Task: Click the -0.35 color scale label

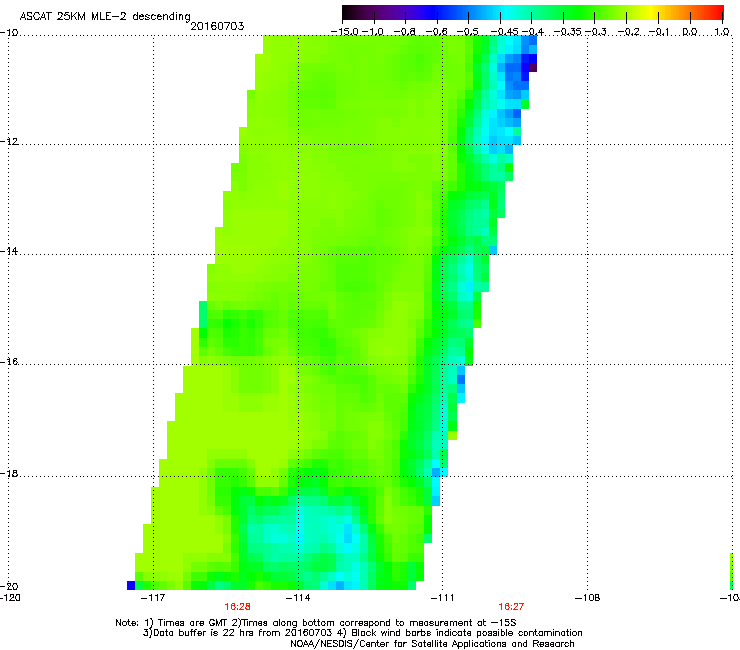Action: point(567,32)
